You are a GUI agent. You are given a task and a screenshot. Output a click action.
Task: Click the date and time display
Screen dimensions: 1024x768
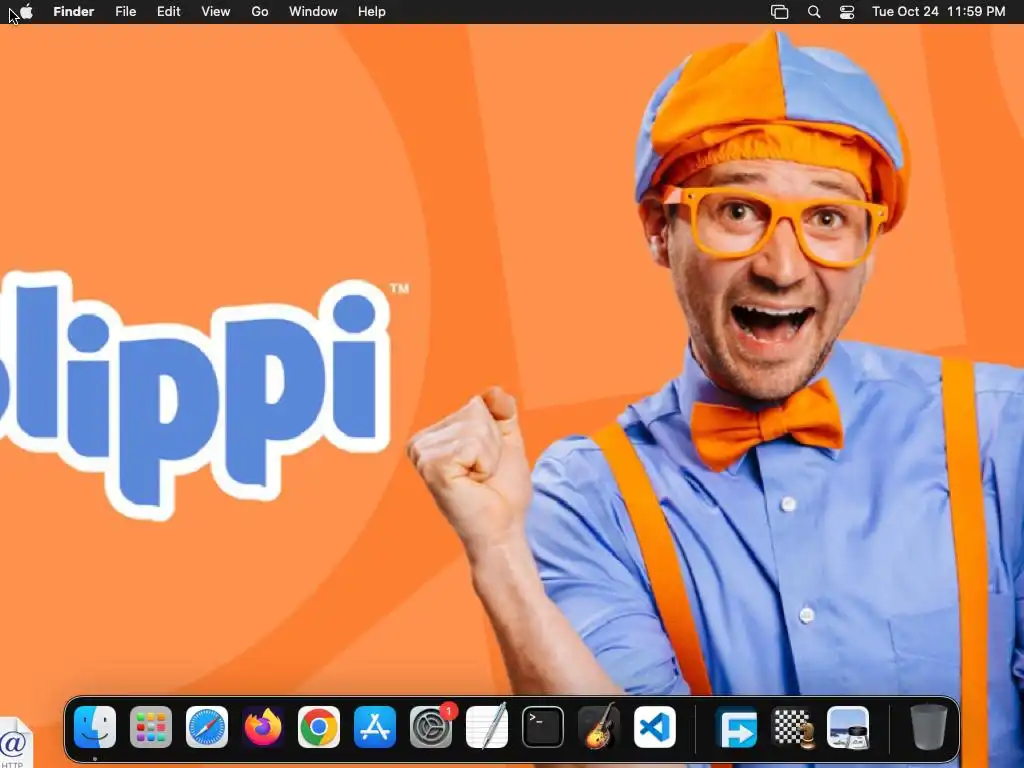click(938, 12)
